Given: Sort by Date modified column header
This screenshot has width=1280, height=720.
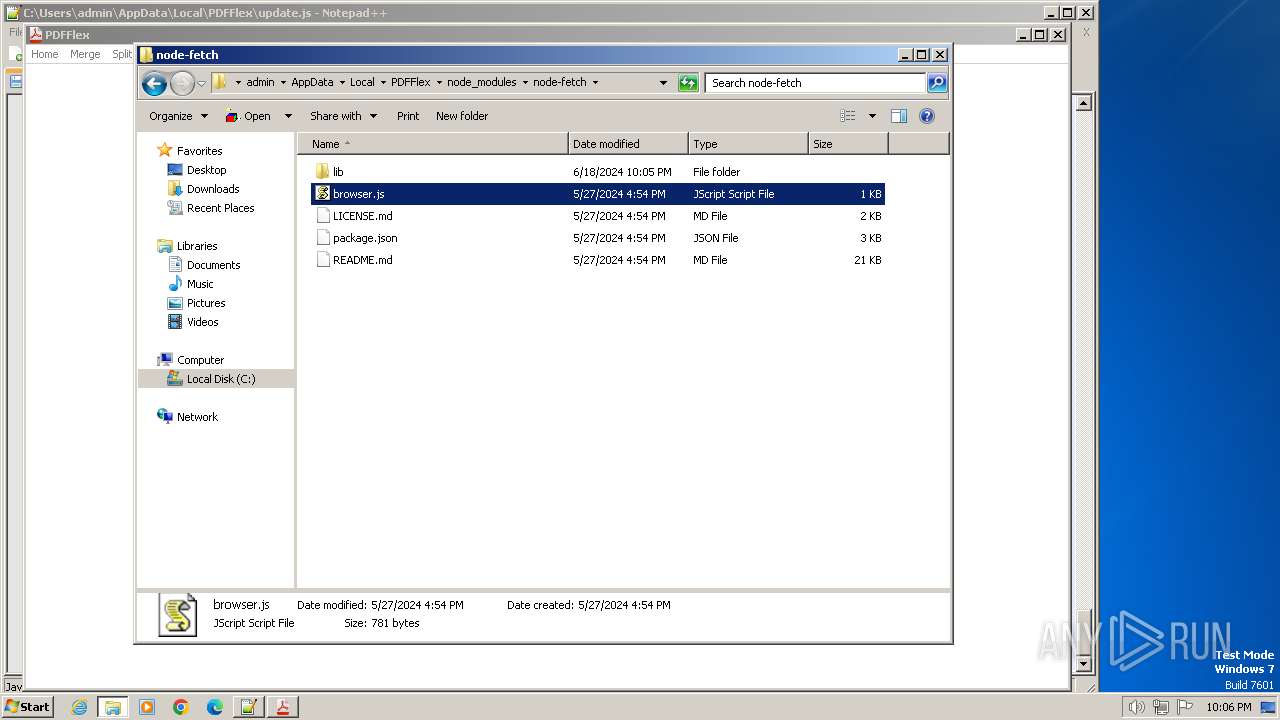Looking at the screenshot, I should [628, 144].
